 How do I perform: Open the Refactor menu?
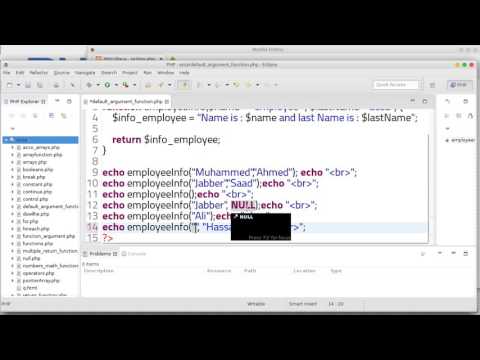(39, 73)
